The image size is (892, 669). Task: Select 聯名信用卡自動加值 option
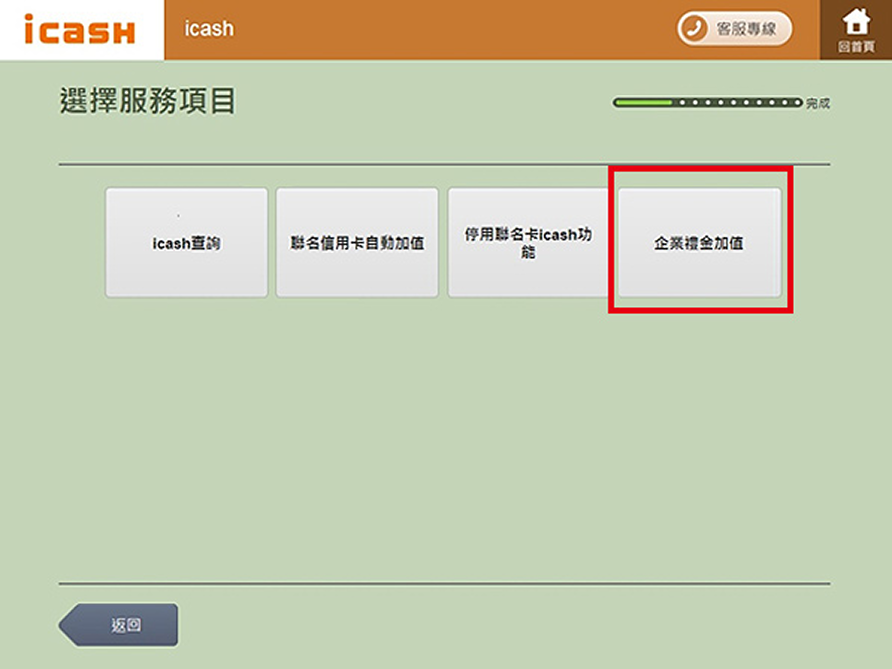(x=357, y=242)
